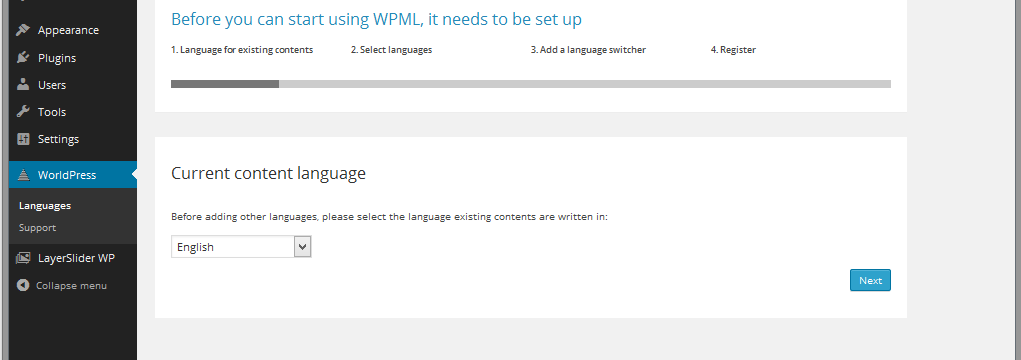Click the Plugins plug icon
This screenshot has width=1021, height=360.
coord(23,58)
